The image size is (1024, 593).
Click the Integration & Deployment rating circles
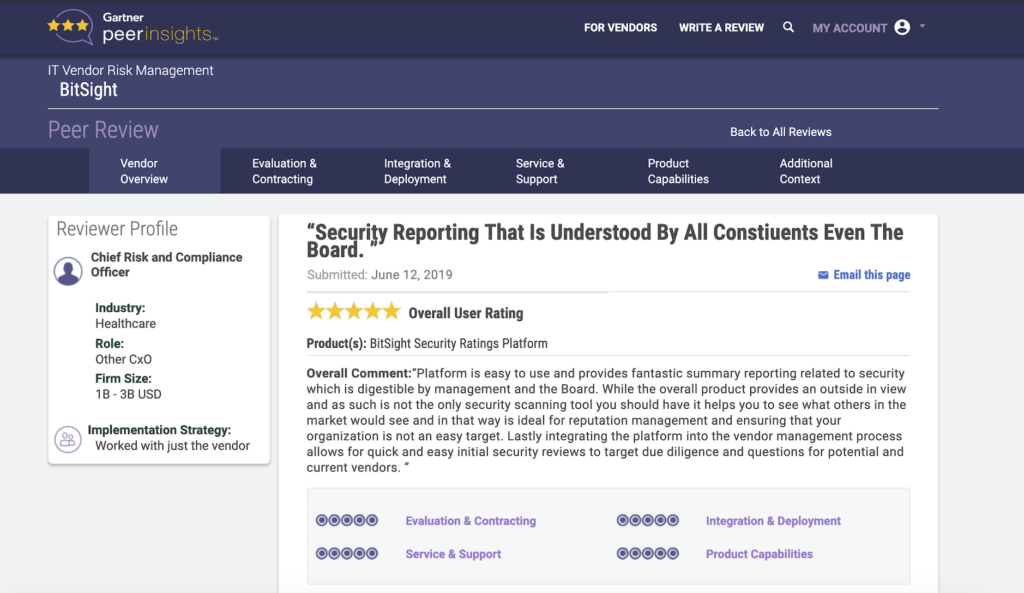point(648,521)
